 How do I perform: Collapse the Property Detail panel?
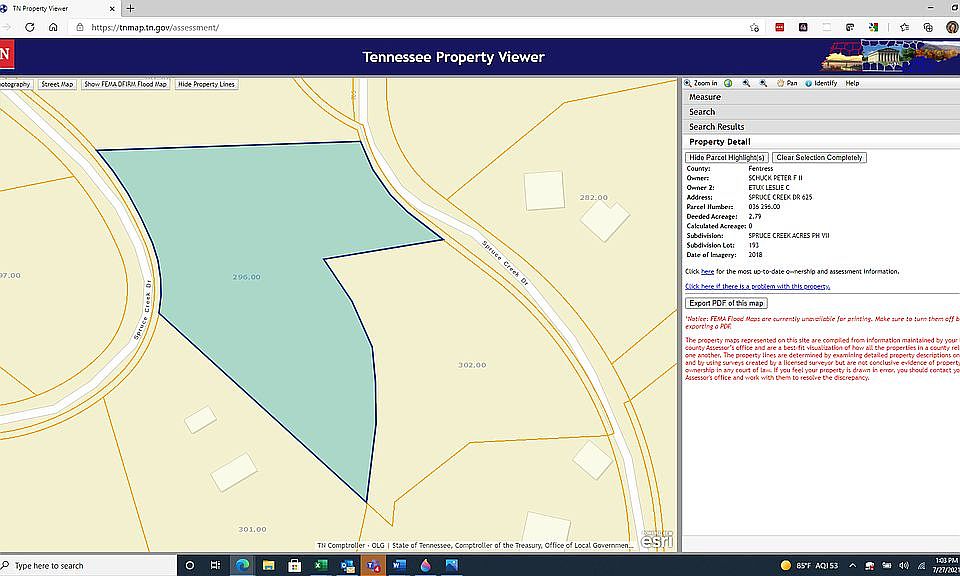821,141
